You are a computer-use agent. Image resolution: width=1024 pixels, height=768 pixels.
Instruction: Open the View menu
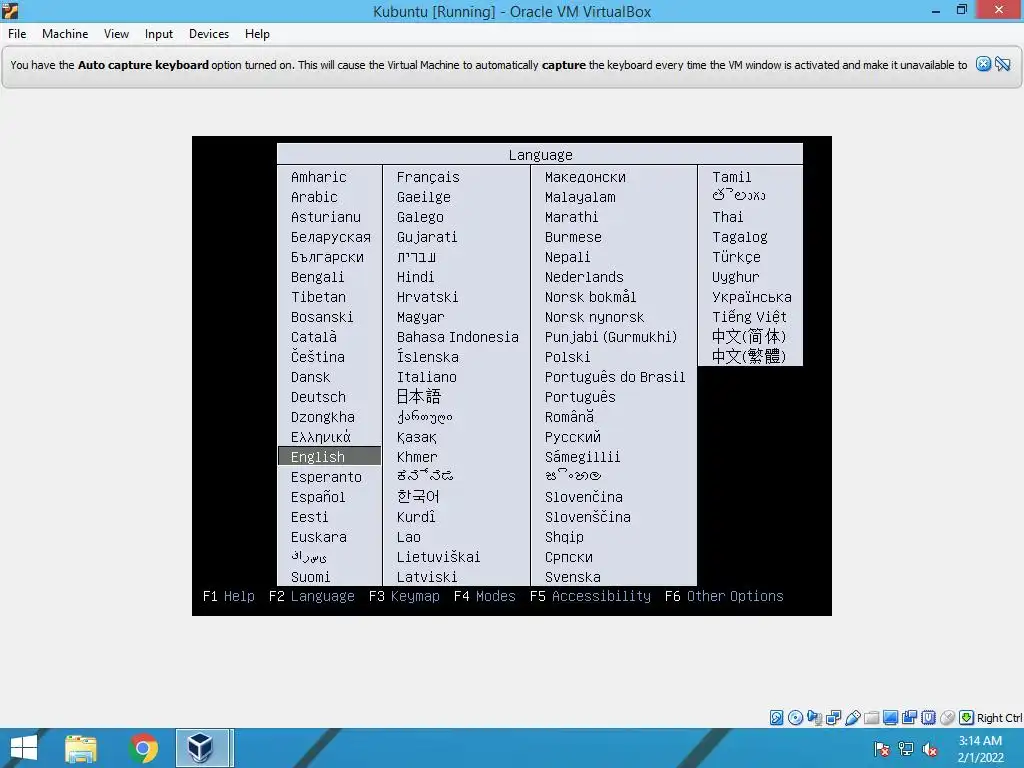point(116,34)
